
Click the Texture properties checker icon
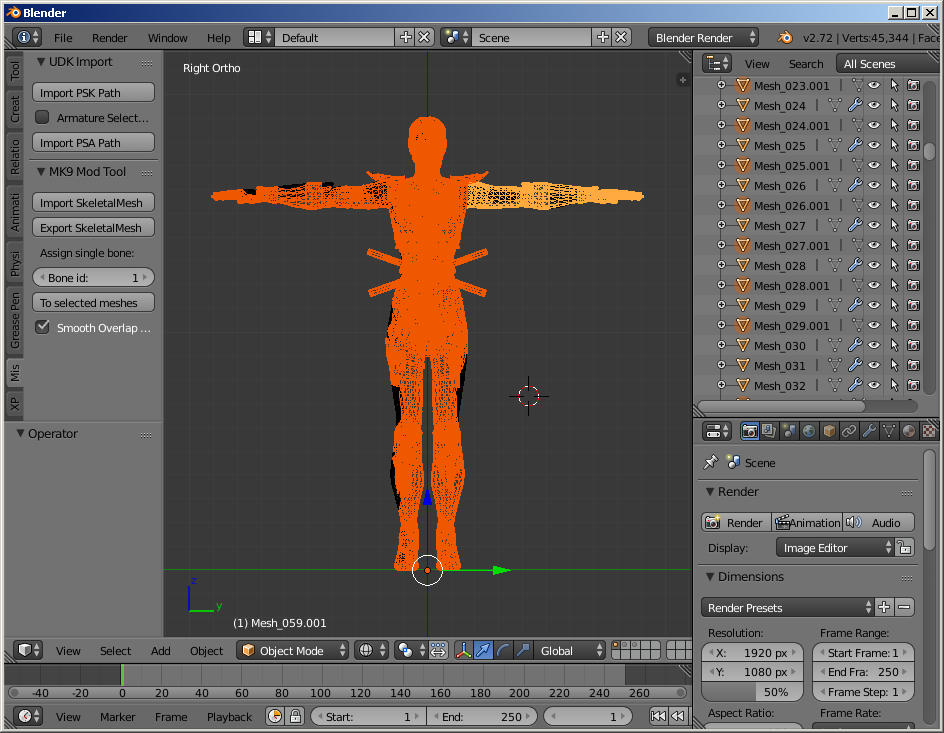coord(930,431)
